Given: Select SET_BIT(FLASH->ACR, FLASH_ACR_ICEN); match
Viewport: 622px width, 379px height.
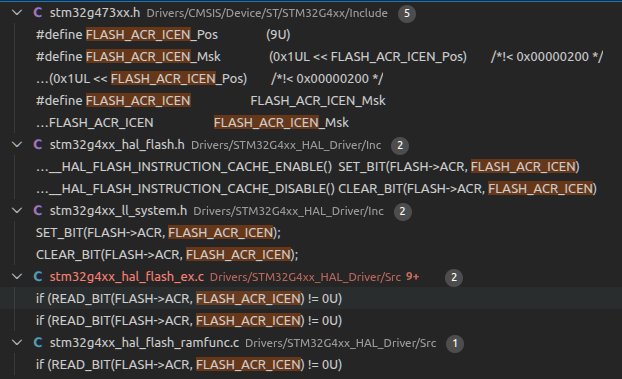Looking at the screenshot, I should 158,233.
